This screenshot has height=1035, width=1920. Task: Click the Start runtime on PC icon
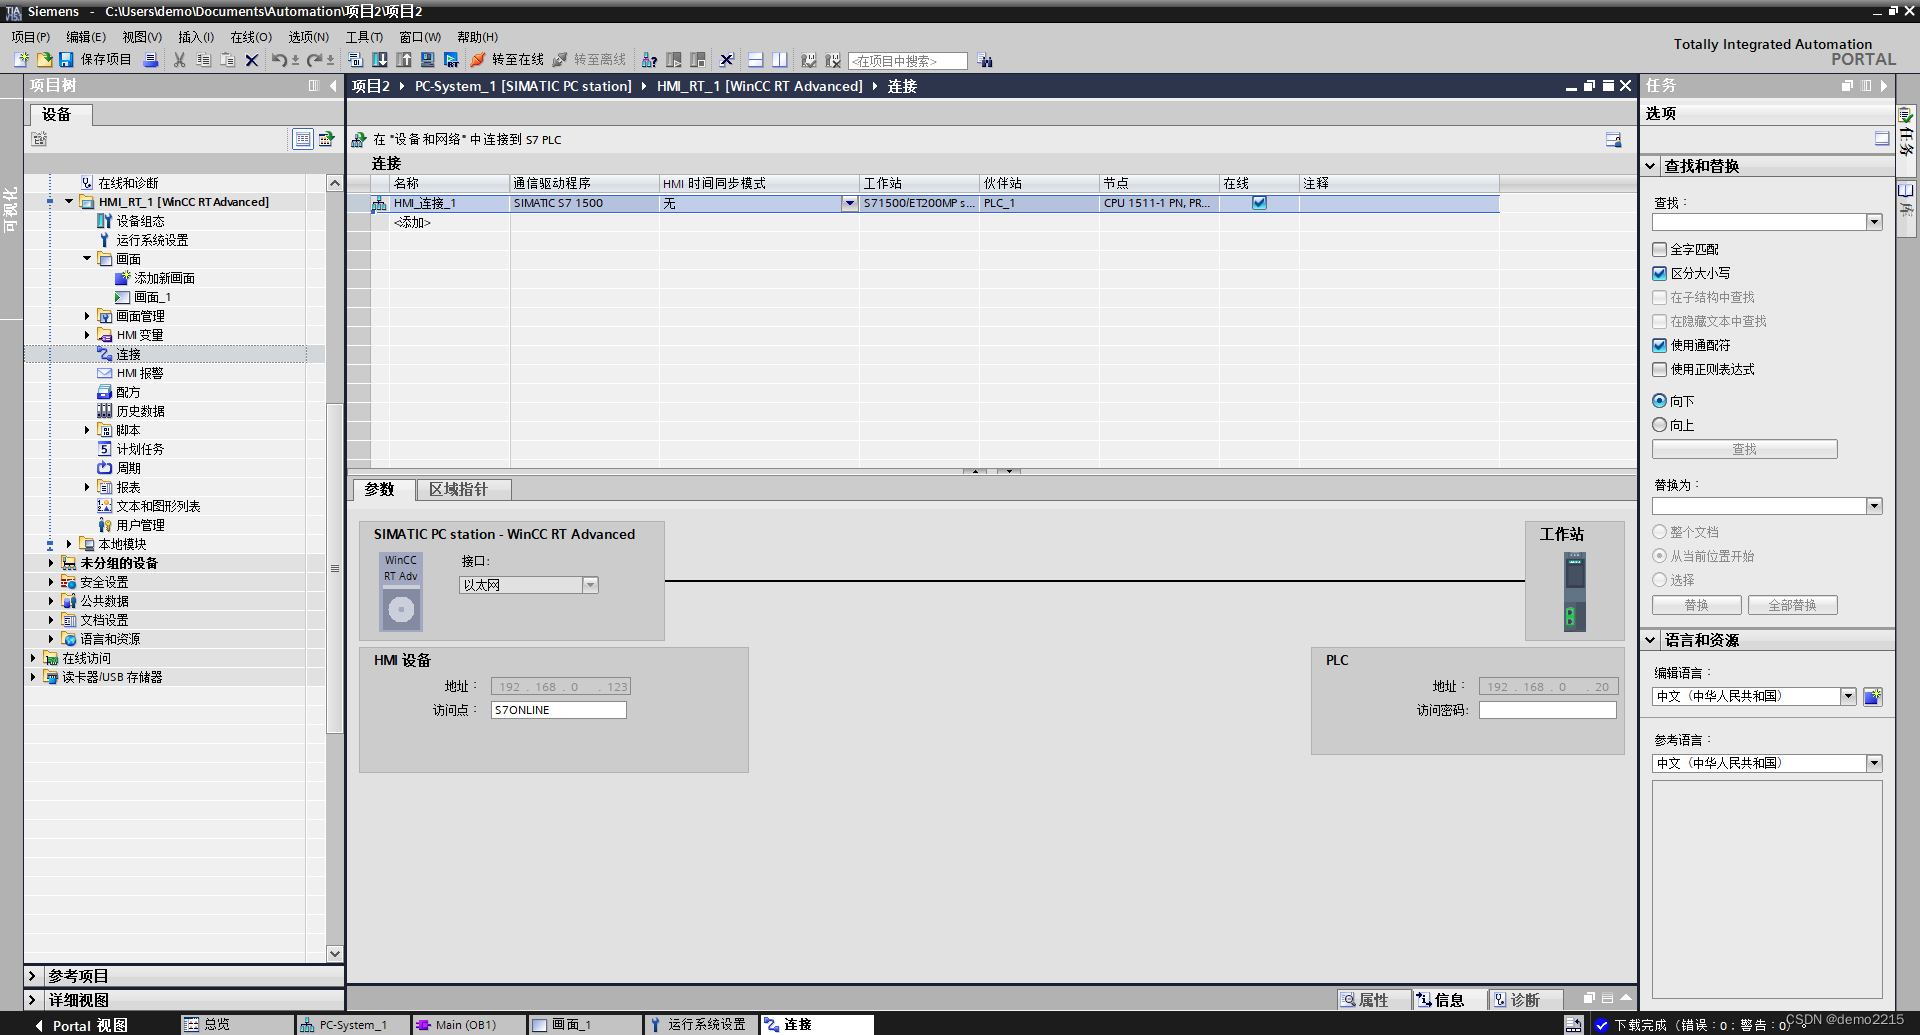(452, 60)
